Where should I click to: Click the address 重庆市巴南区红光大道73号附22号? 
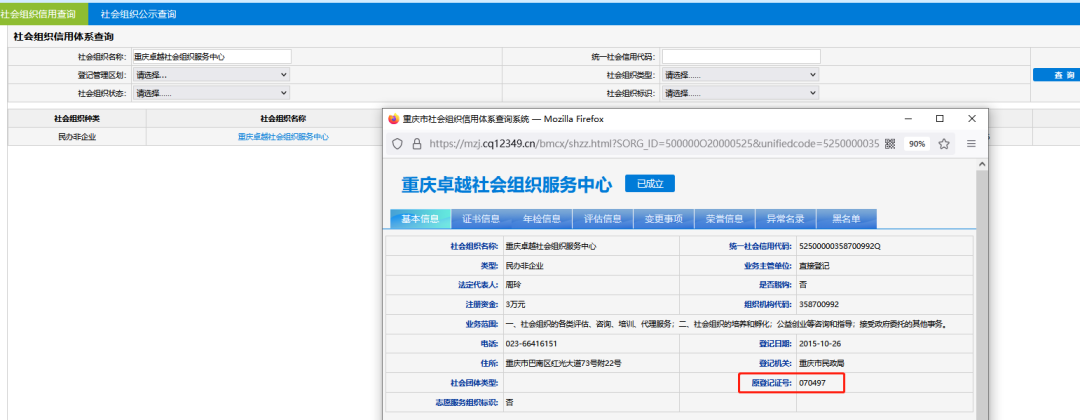point(565,364)
